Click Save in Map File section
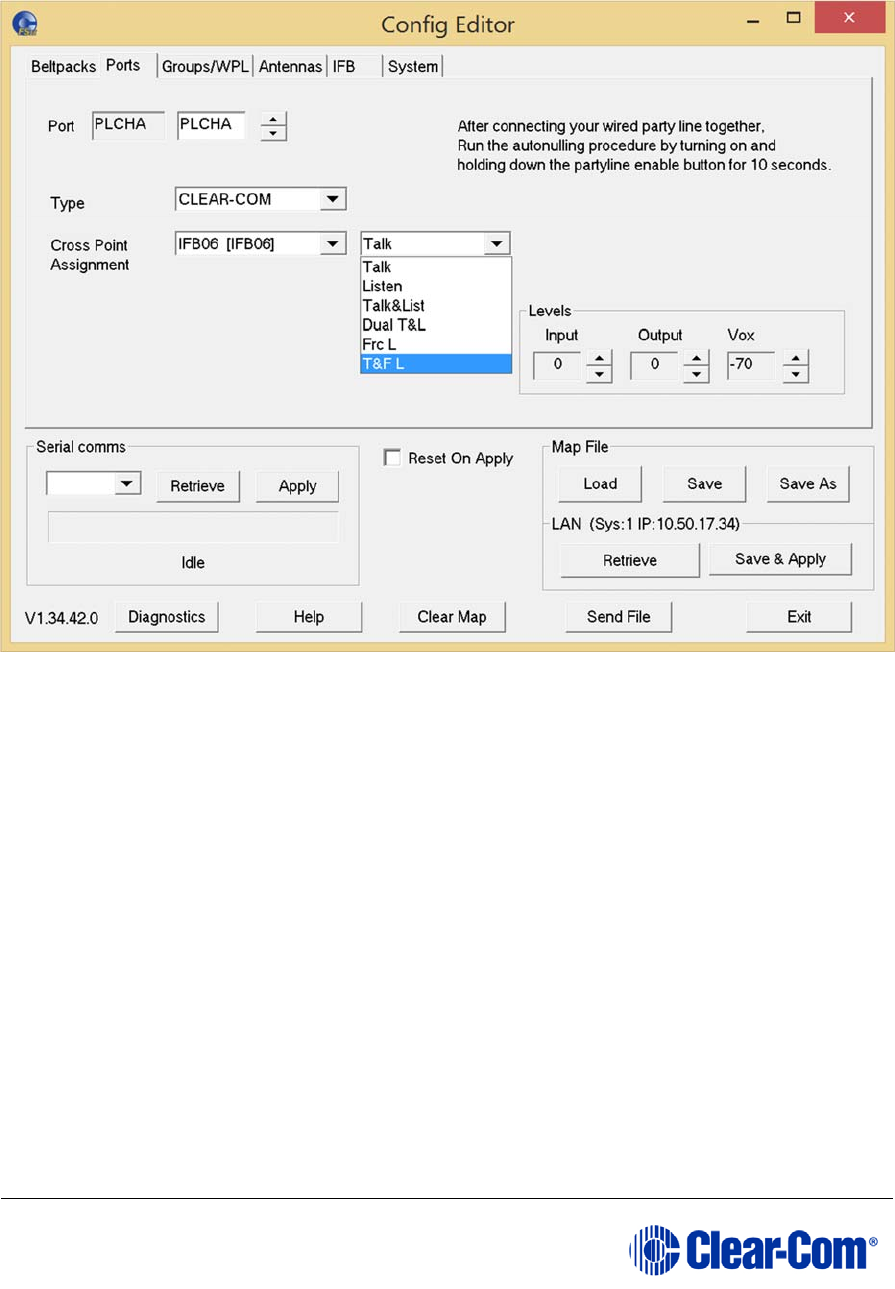The width and height of the screenshot is (895, 1289). pyautogui.click(x=705, y=484)
